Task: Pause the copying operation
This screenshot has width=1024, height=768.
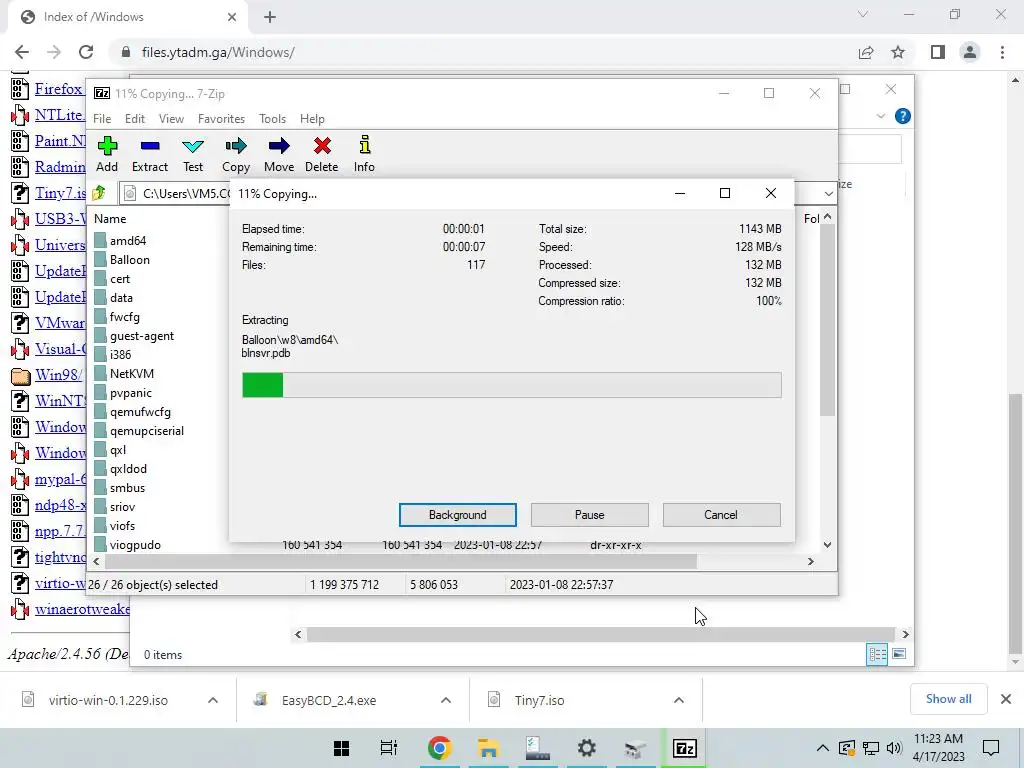Action: (x=590, y=515)
